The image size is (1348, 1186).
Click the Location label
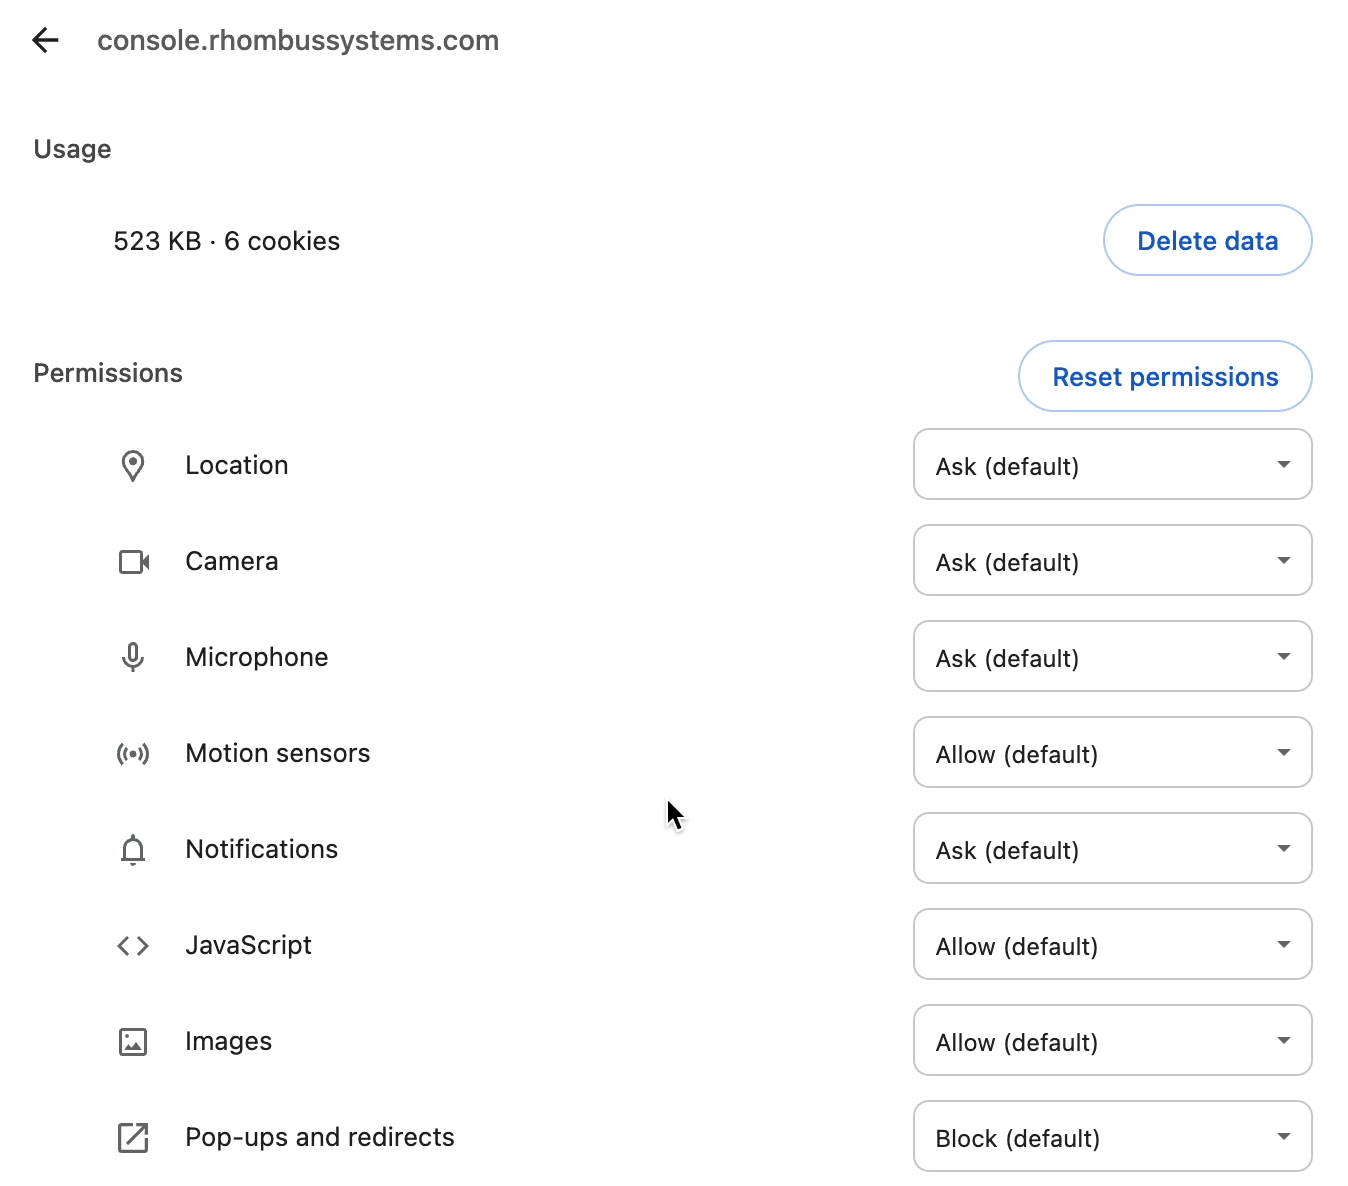237,465
